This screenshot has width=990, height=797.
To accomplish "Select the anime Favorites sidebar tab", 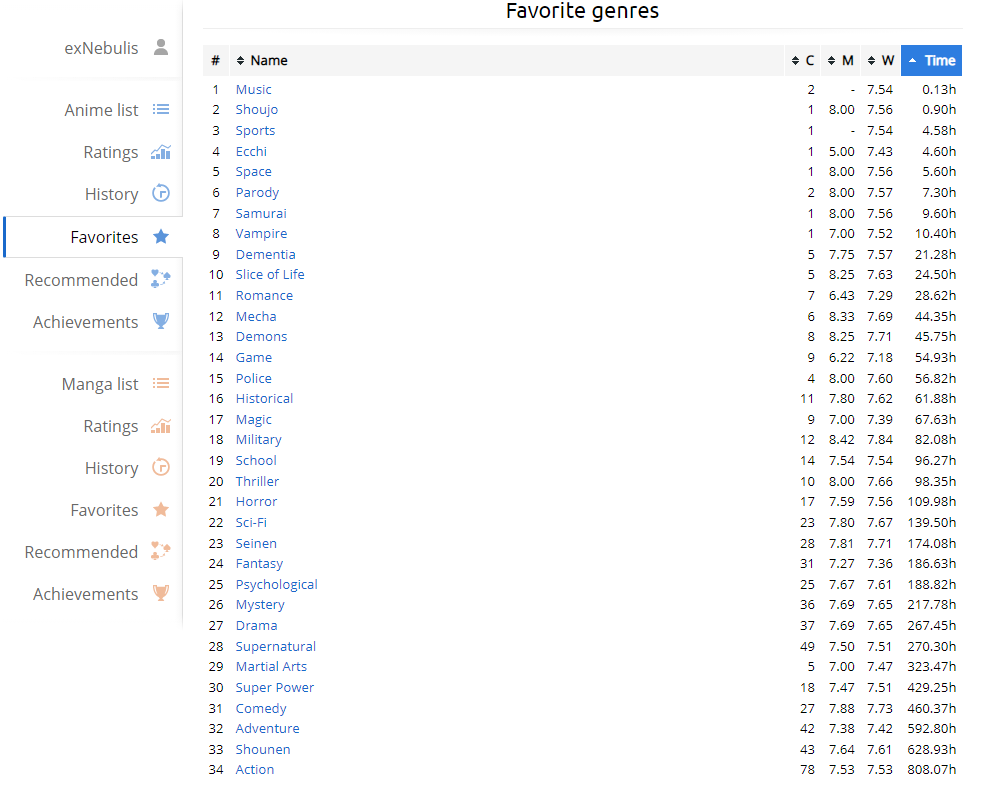I will 104,237.
